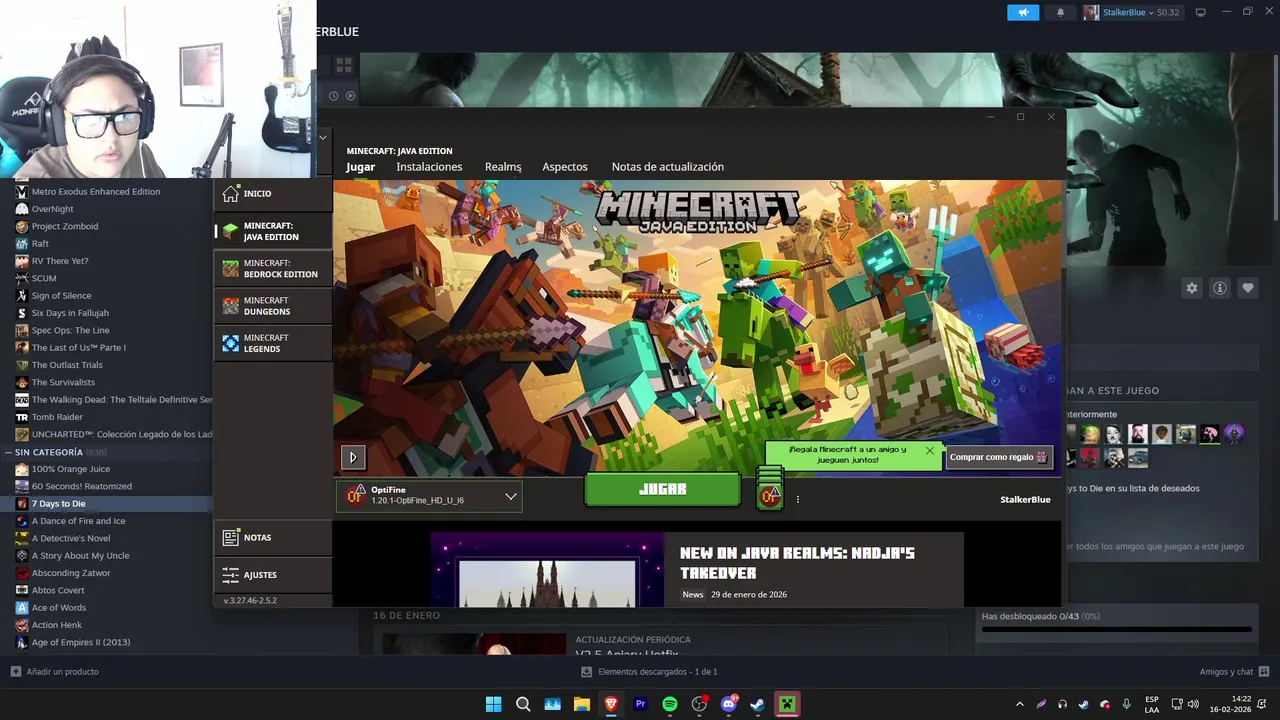1280x720 pixels.
Task: Click Comprar como regalo button
Action: (x=999, y=457)
